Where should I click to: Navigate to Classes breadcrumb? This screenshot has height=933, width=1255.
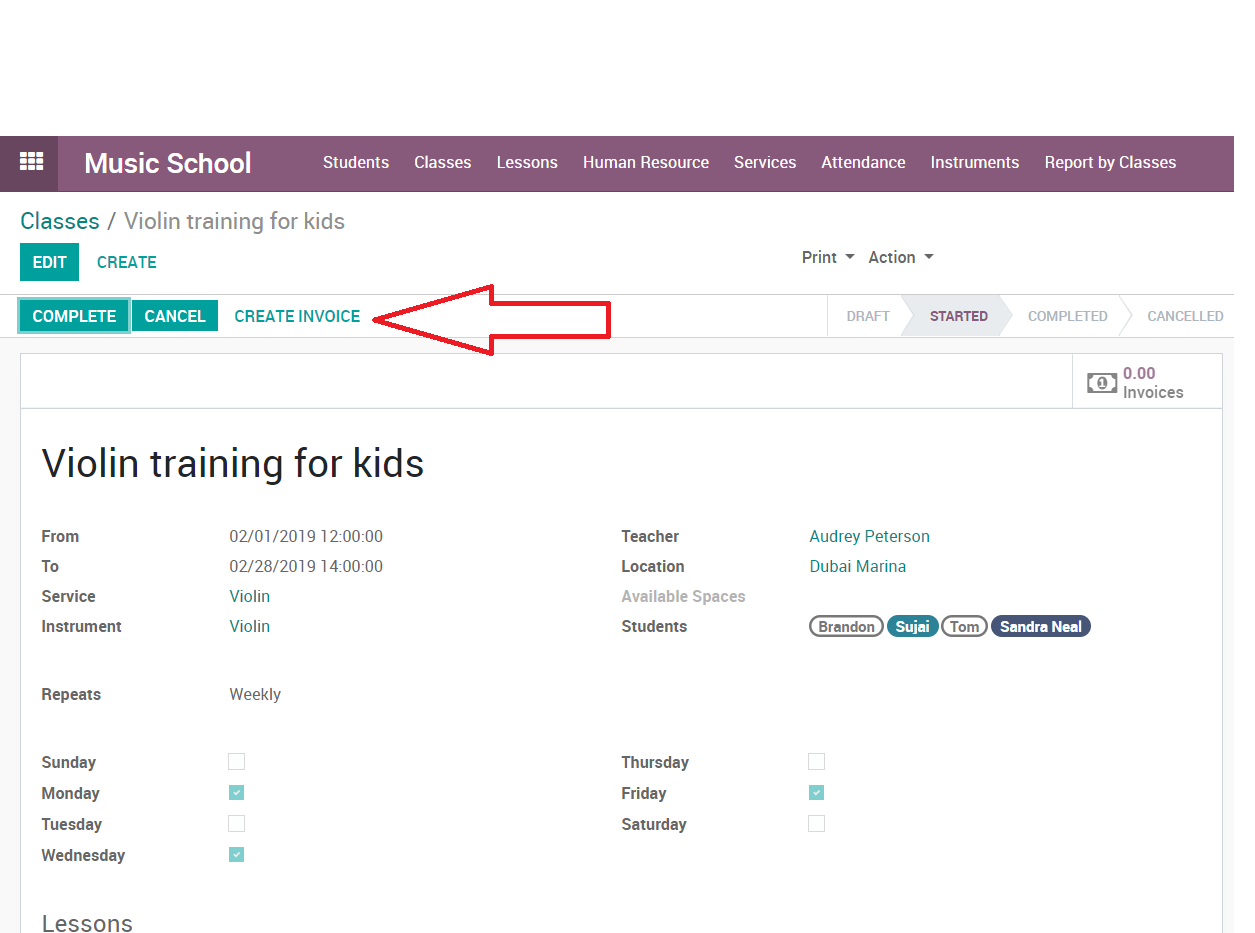tap(60, 221)
